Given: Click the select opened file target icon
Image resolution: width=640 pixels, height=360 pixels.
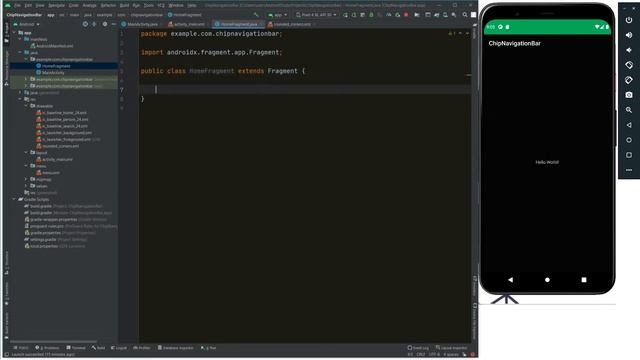Looking at the screenshot, I should click(85, 24).
